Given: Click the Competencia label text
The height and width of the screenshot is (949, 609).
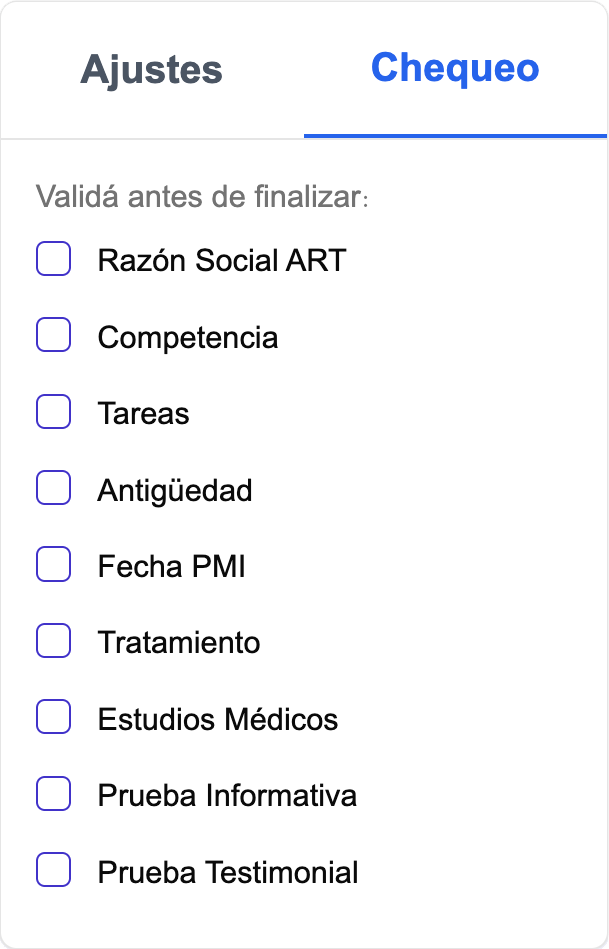Looking at the screenshot, I should click(187, 337).
